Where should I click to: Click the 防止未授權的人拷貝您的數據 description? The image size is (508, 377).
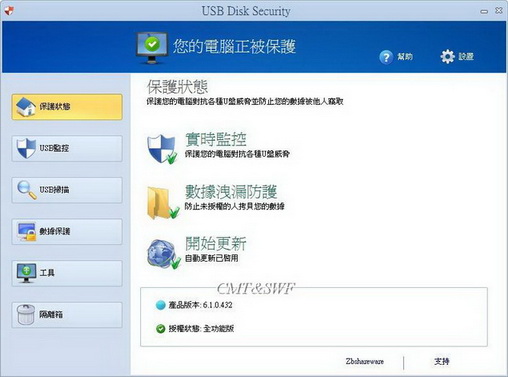235,206
